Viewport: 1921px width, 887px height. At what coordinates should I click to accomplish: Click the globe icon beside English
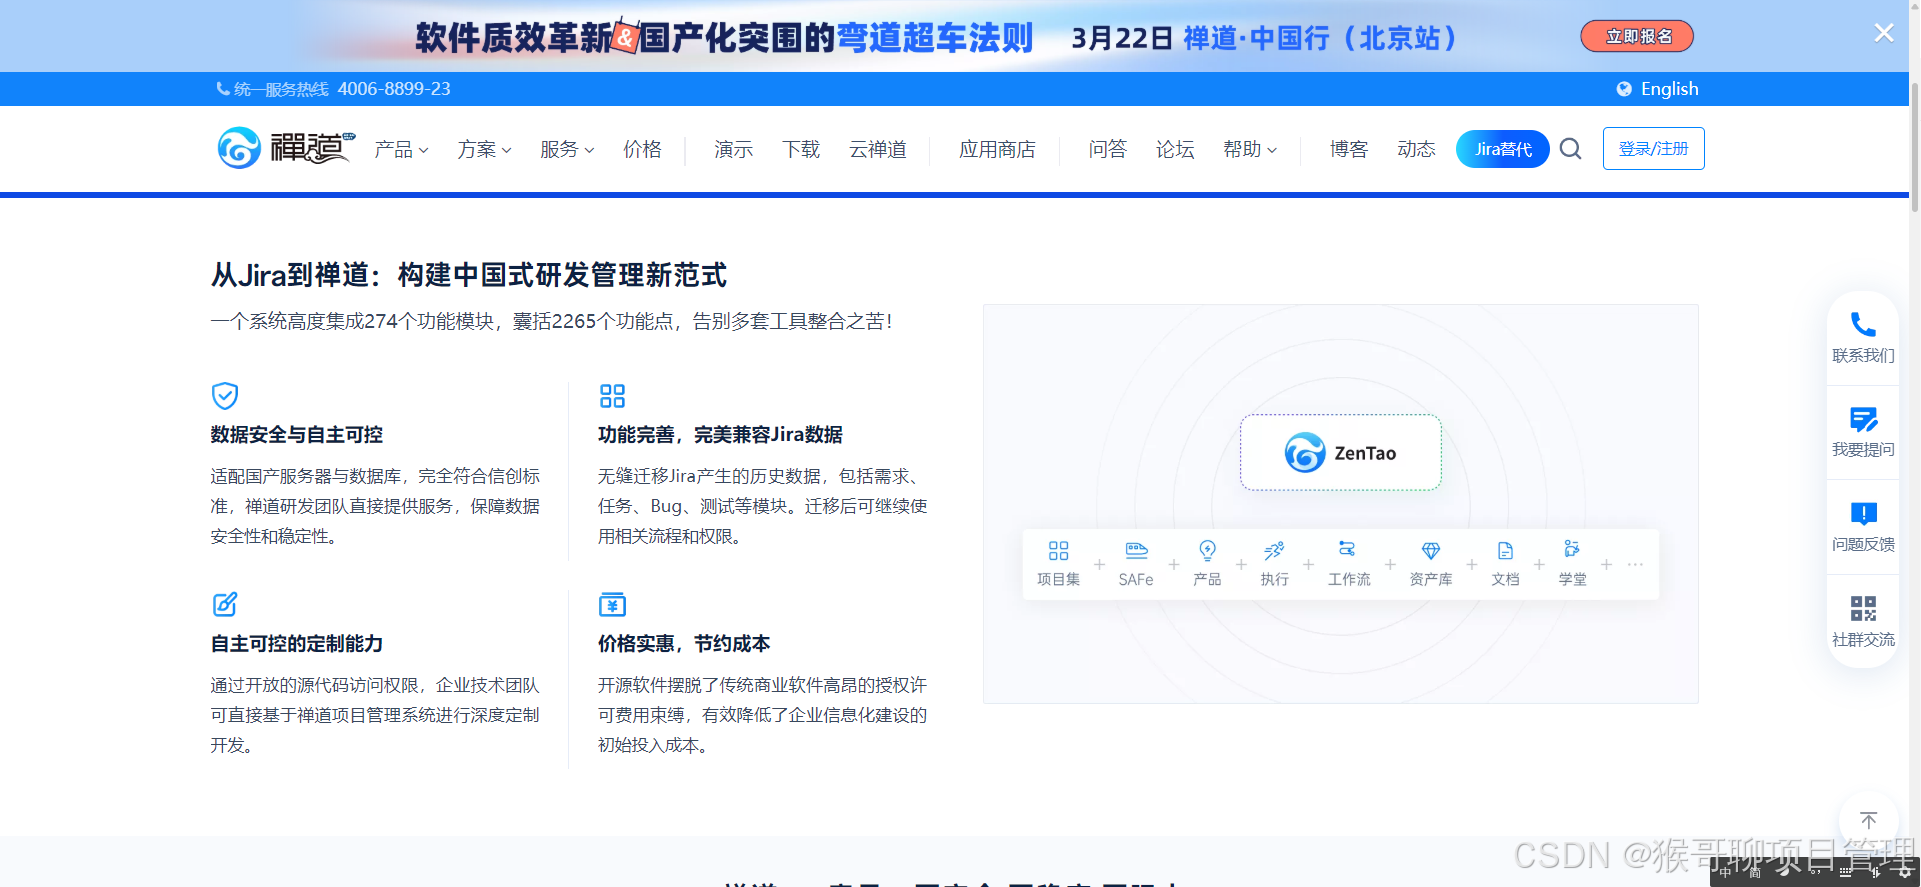point(1624,89)
